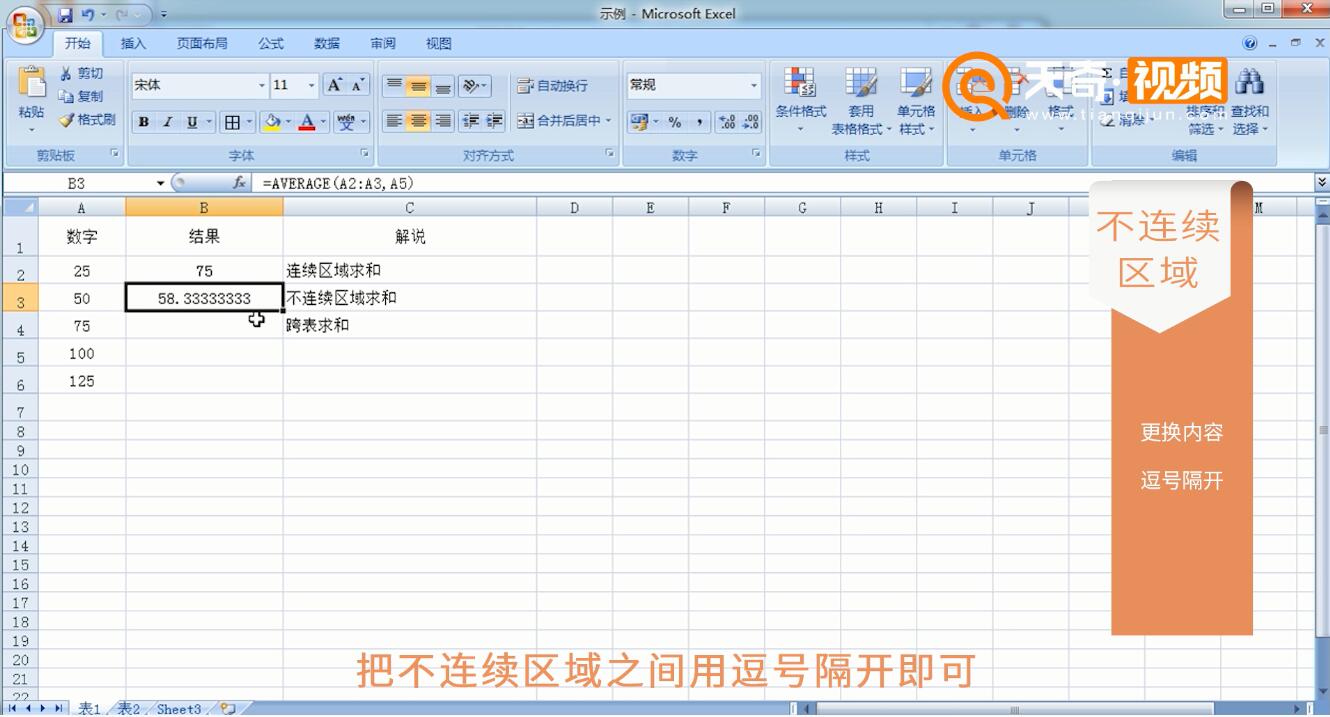Viewport: 1330px width, 717px height.
Task: Switch to sheet tab Sheet3
Action: [x=179, y=709]
